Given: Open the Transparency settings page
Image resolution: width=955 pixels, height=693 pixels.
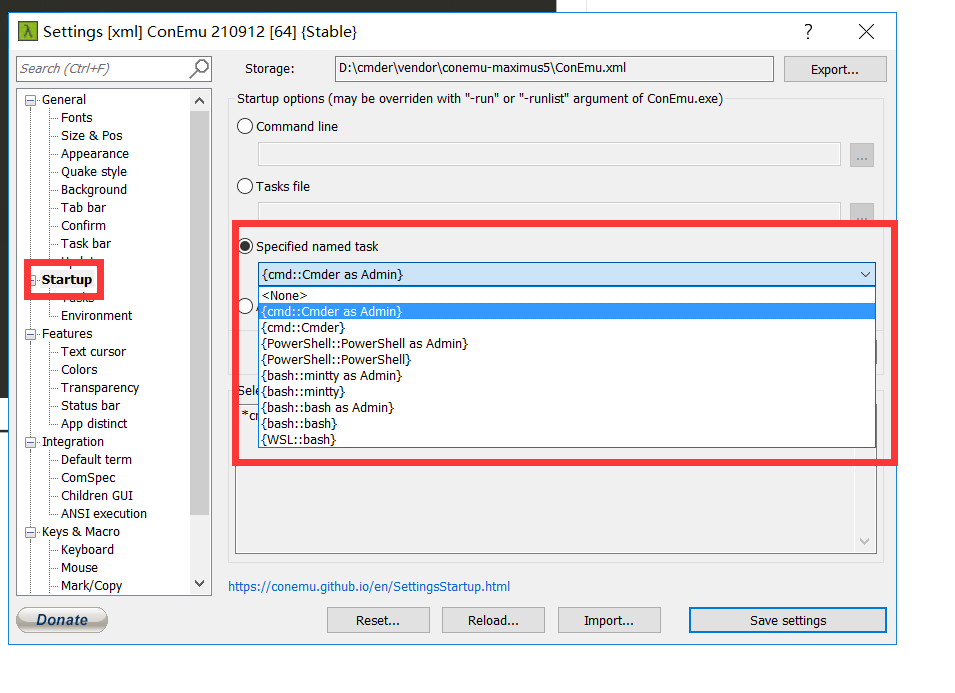Looking at the screenshot, I should (x=100, y=387).
